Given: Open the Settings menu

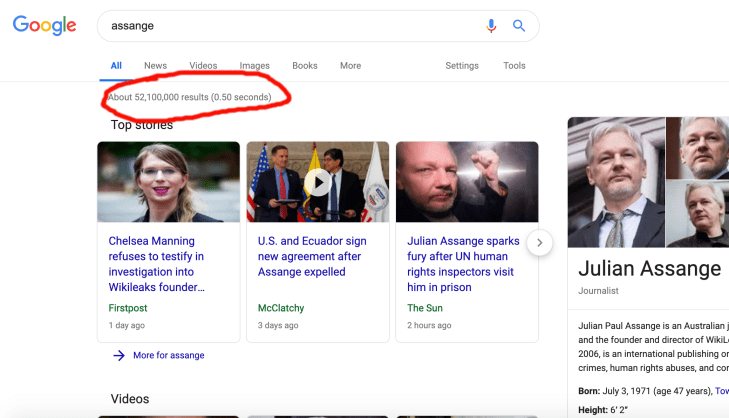Looking at the screenshot, I should 462,66.
